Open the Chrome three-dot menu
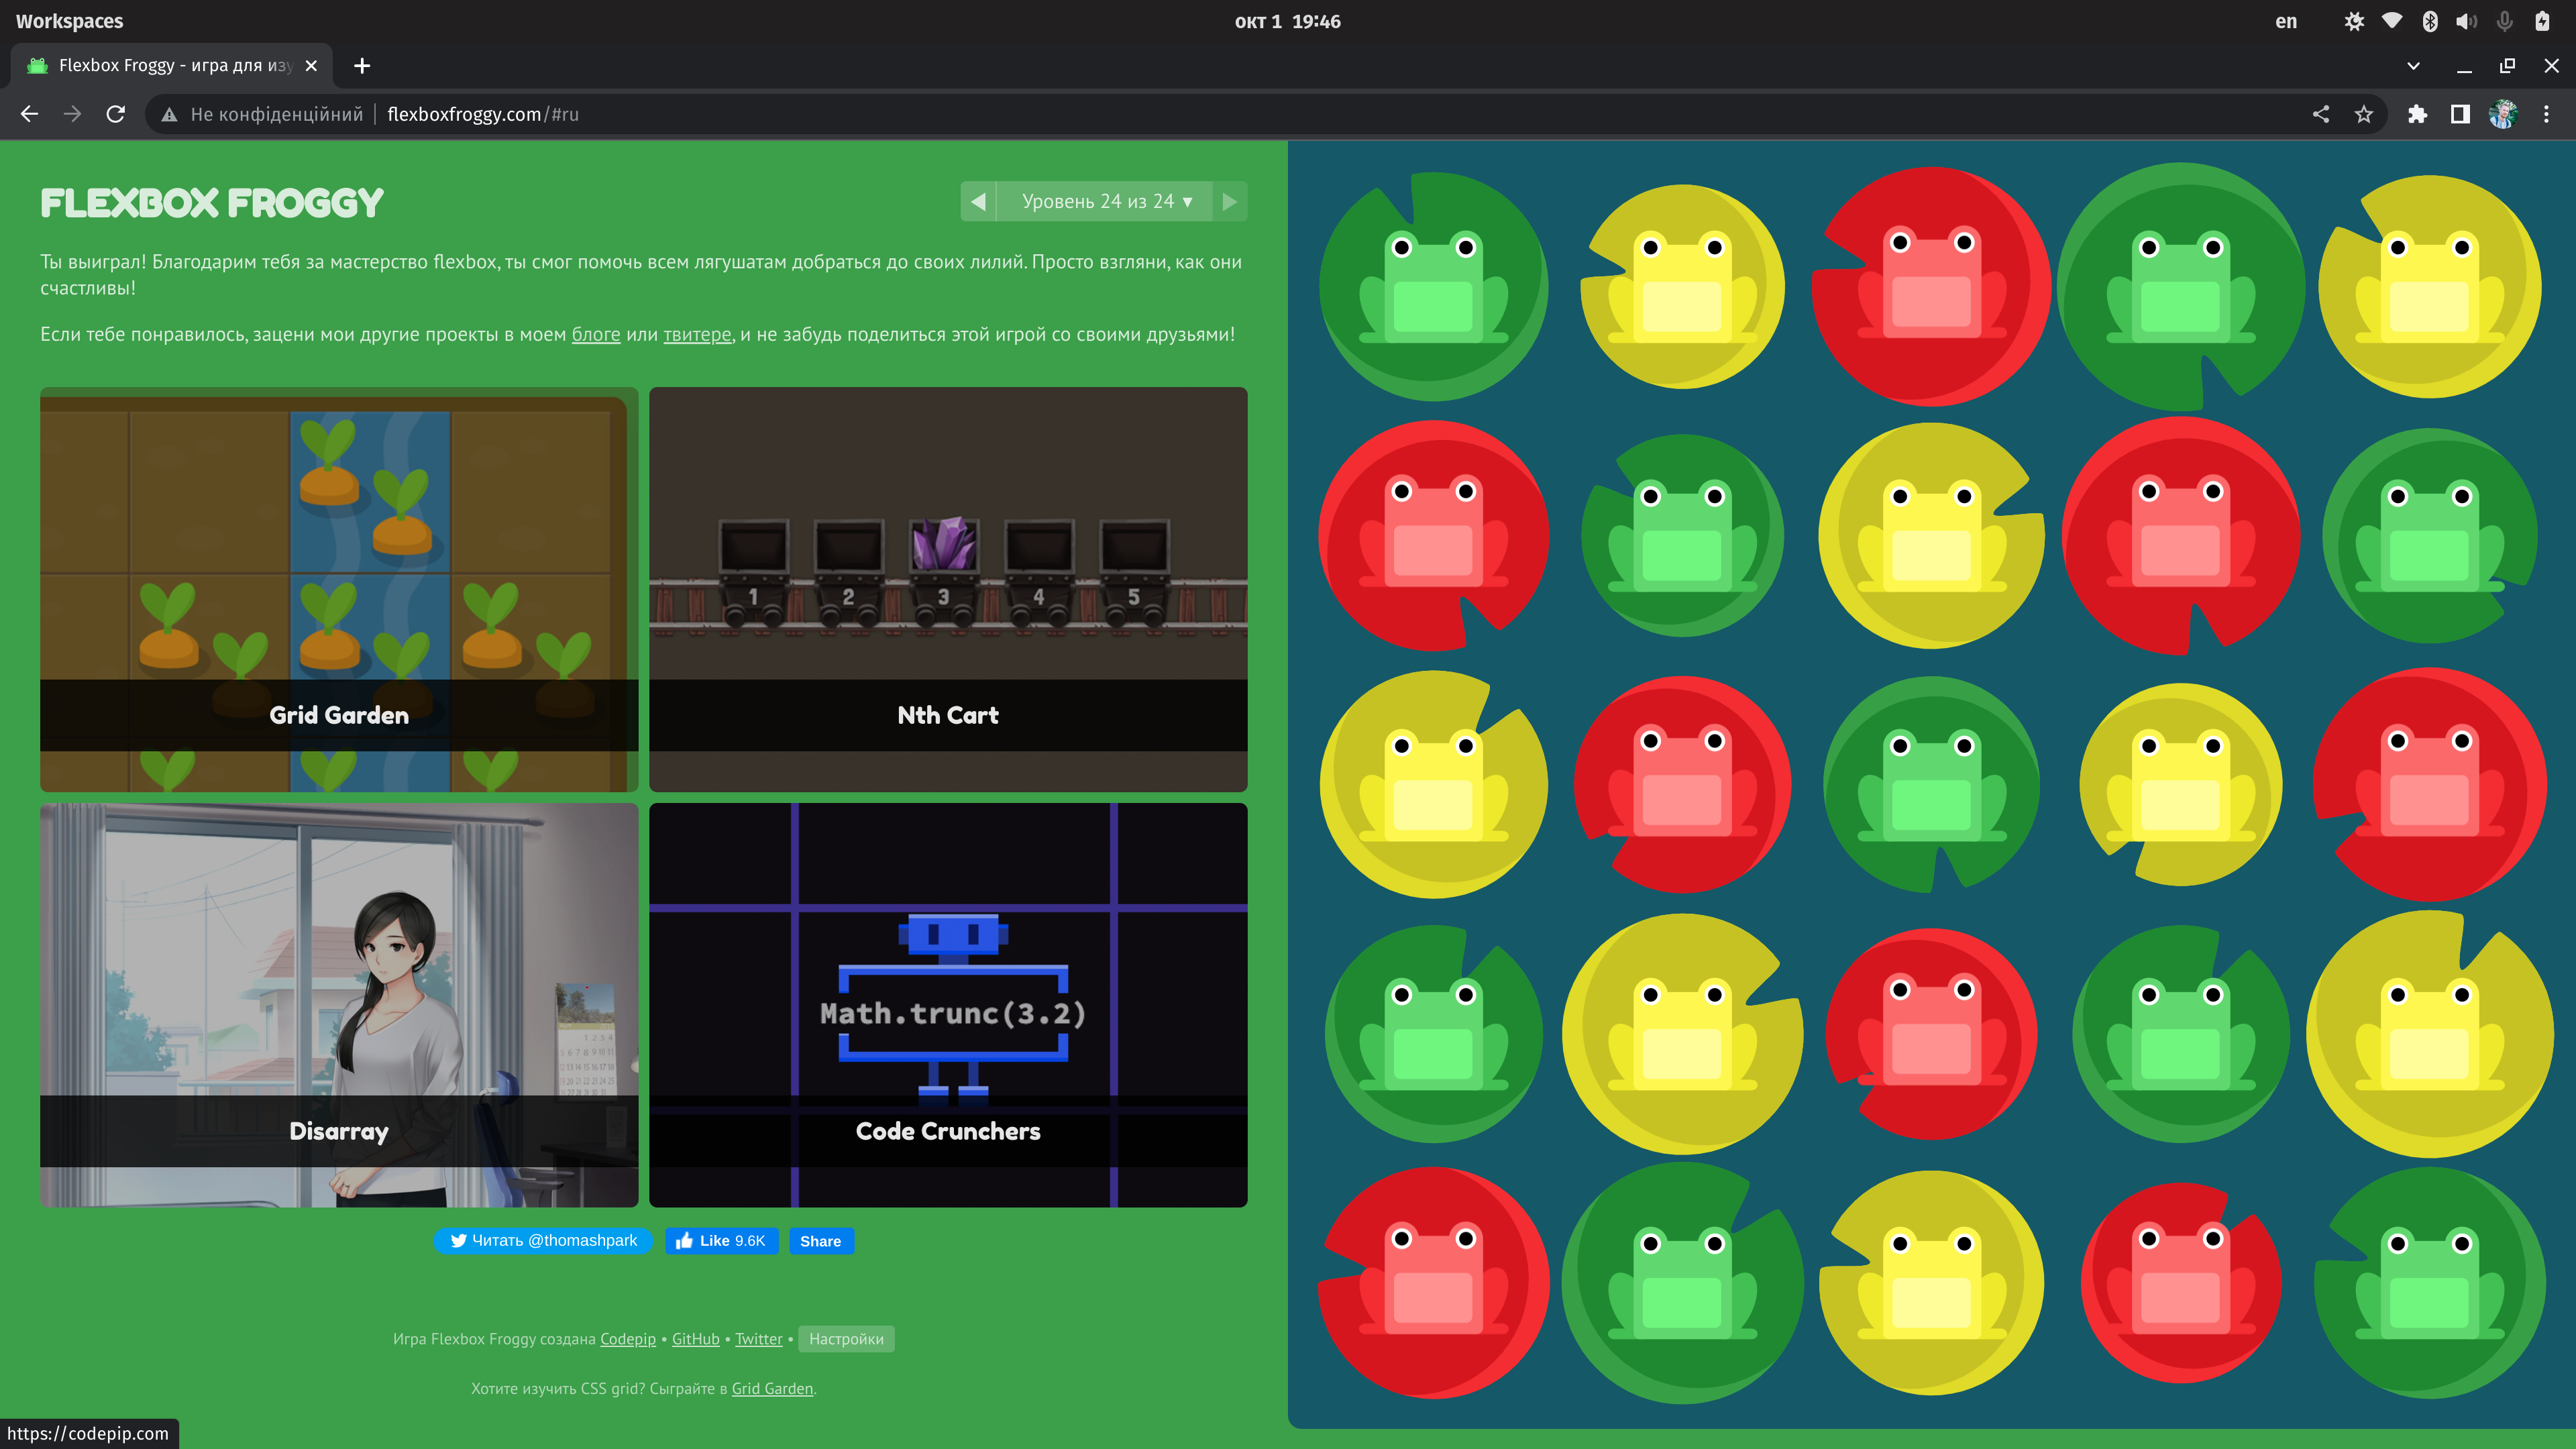2576x1449 pixels. pos(2547,114)
